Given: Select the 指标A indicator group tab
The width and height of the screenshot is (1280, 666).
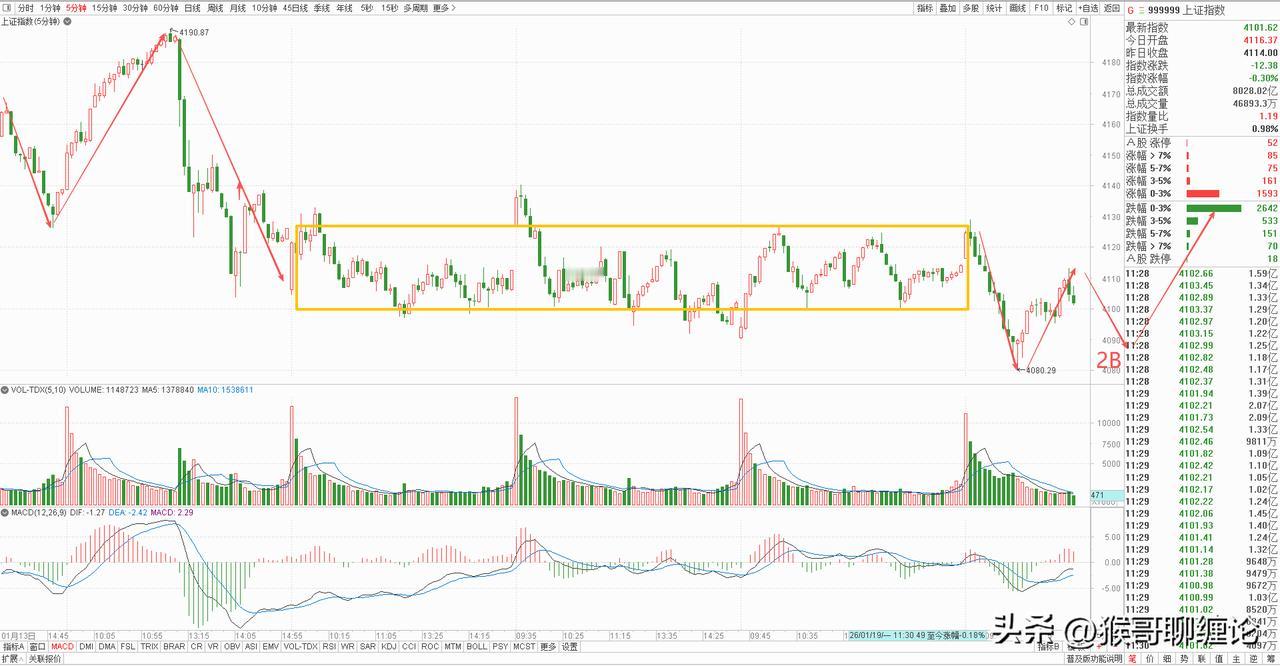Looking at the screenshot, I should click(12, 647).
